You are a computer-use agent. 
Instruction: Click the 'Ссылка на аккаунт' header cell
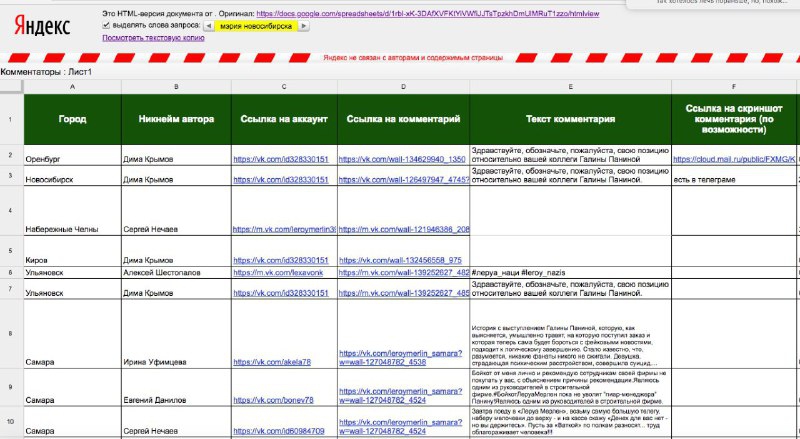284,119
